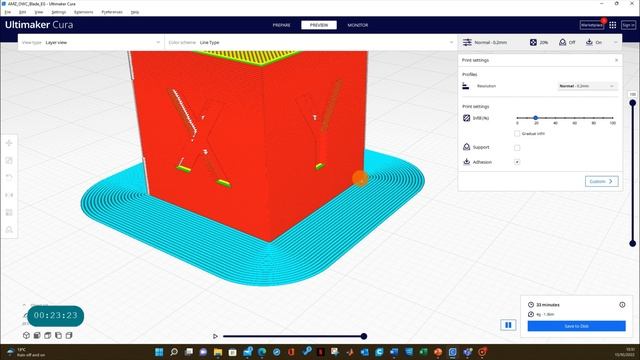Screen dimensions: 640x360
Task: Click the Normal 0.2mm profile summary icon
Action: tap(467, 42)
